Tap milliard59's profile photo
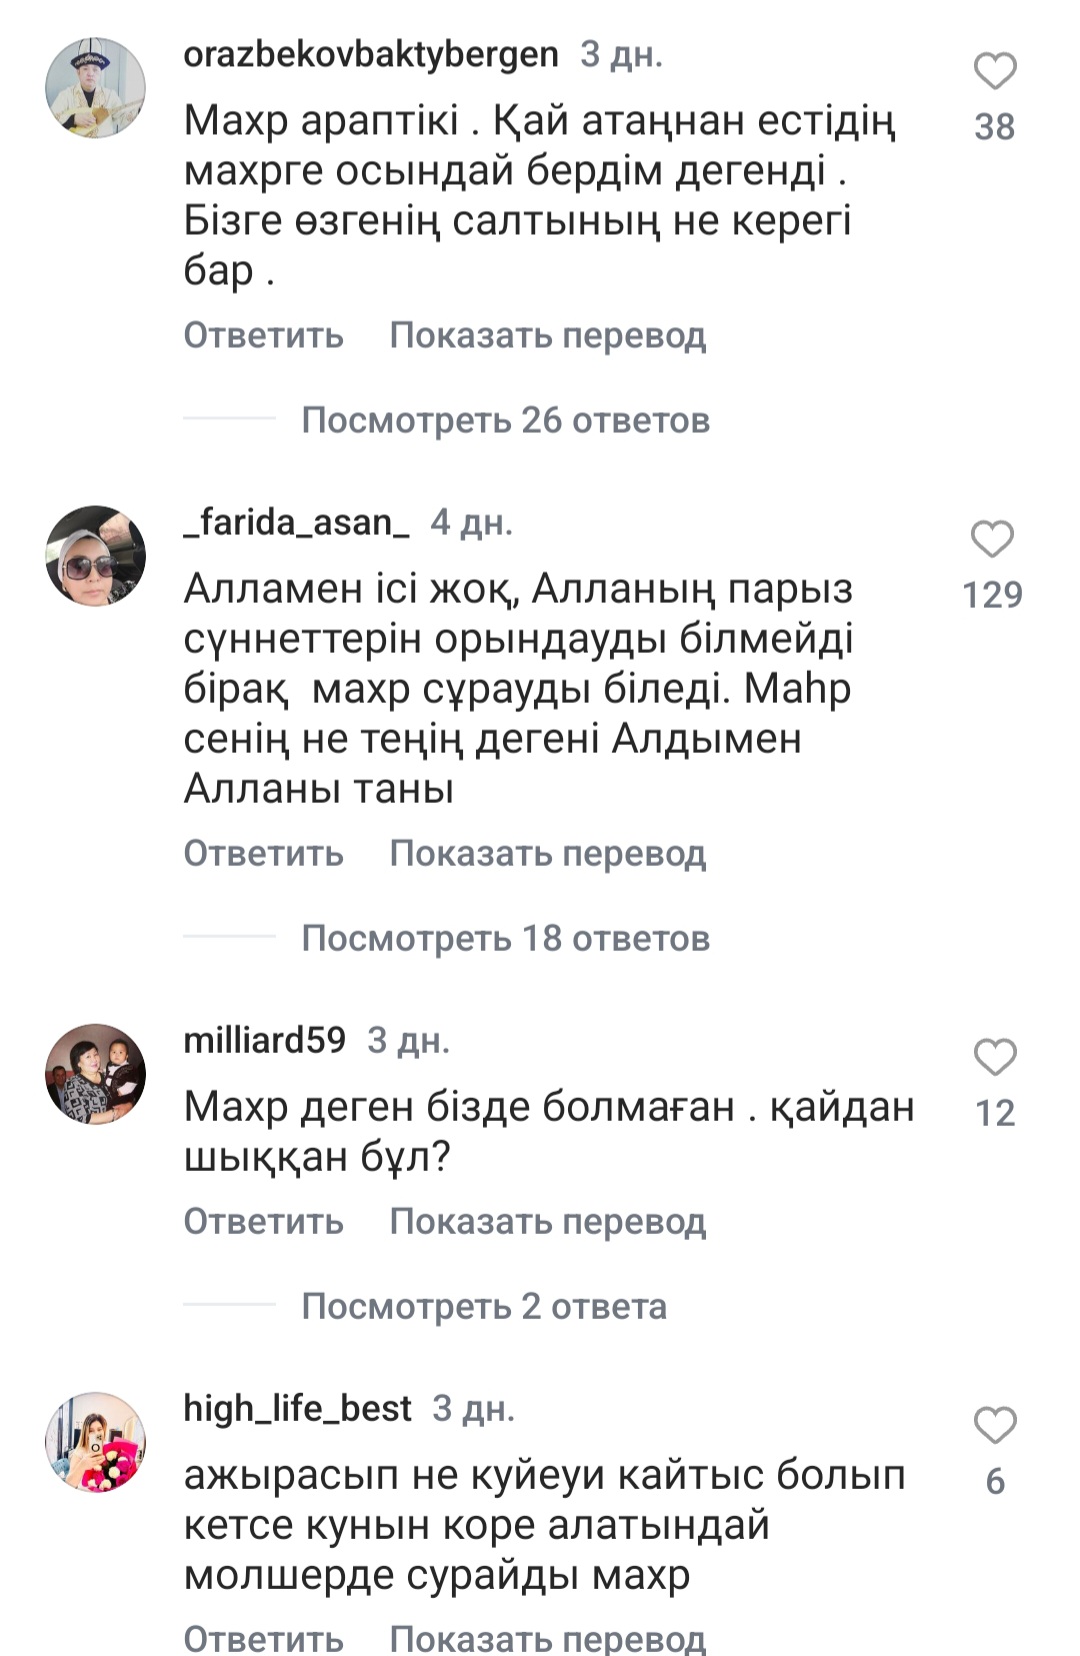Image resolution: width=1080 pixels, height=1656 pixels. tap(96, 1073)
